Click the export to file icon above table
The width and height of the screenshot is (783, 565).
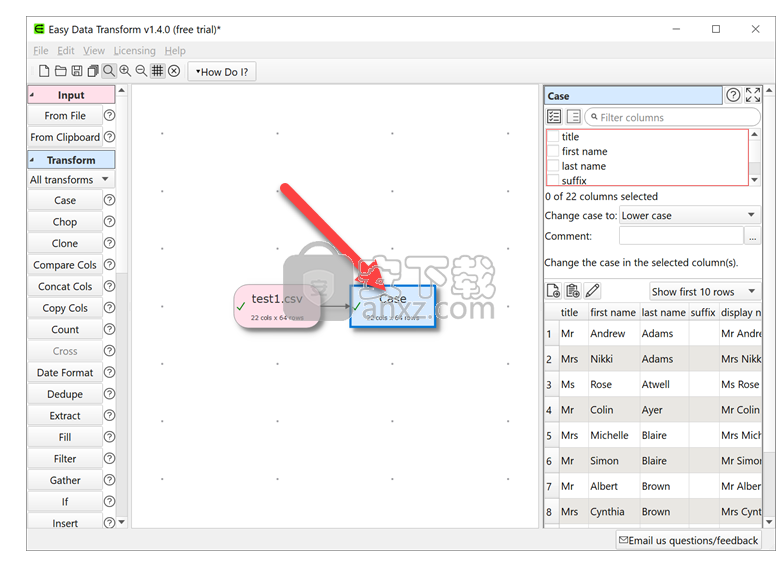point(553,291)
